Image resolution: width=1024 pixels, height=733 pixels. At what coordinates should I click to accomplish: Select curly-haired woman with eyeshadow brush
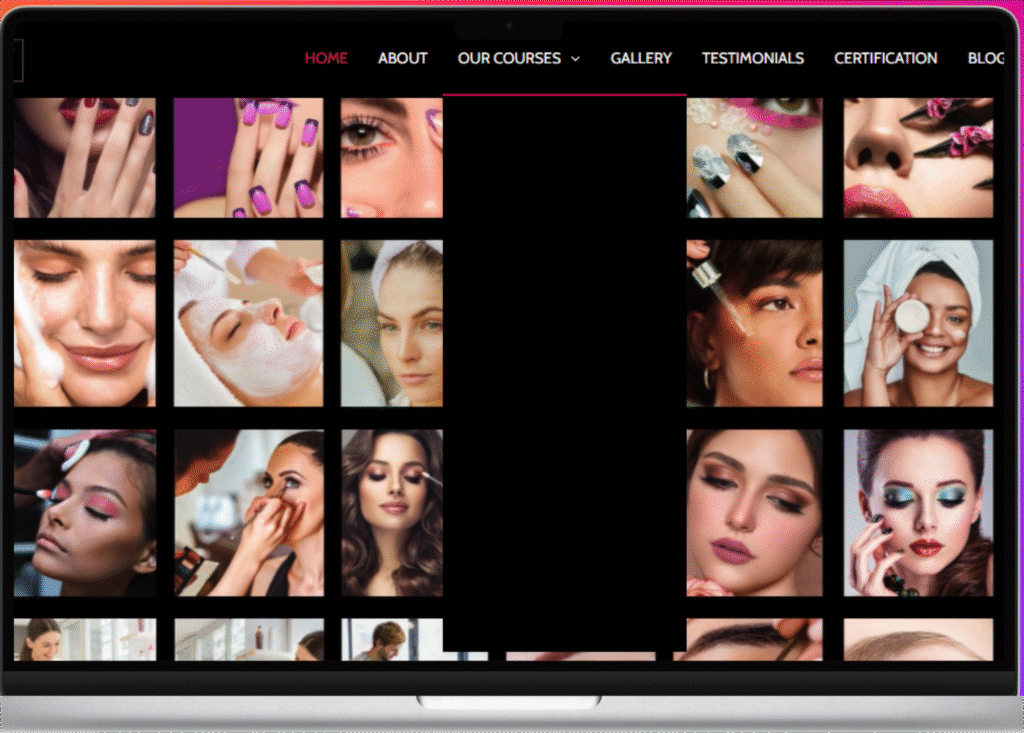[x=392, y=513]
